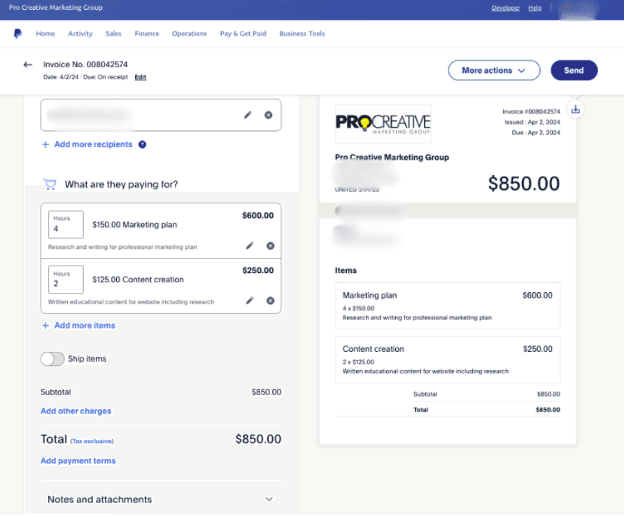Open the Activity menu

click(80, 34)
